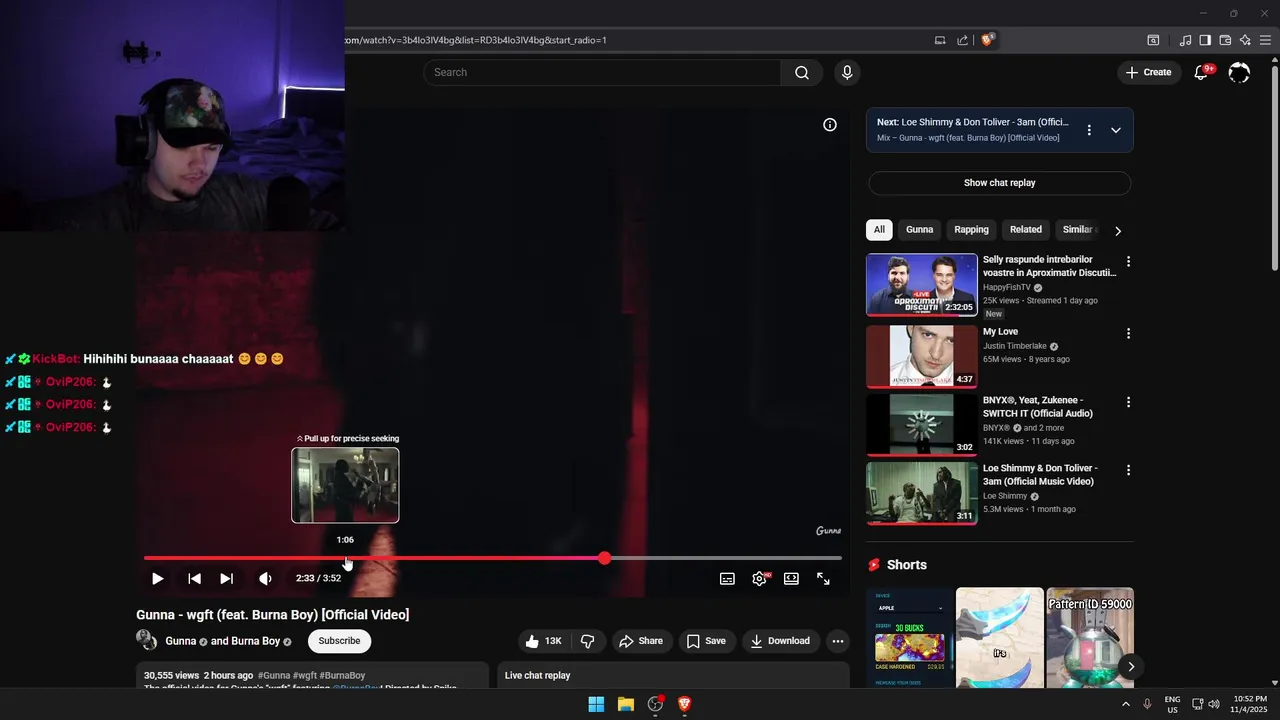Start voice search with the microphone icon
This screenshot has height=720, width=1280.
(847, 72)
